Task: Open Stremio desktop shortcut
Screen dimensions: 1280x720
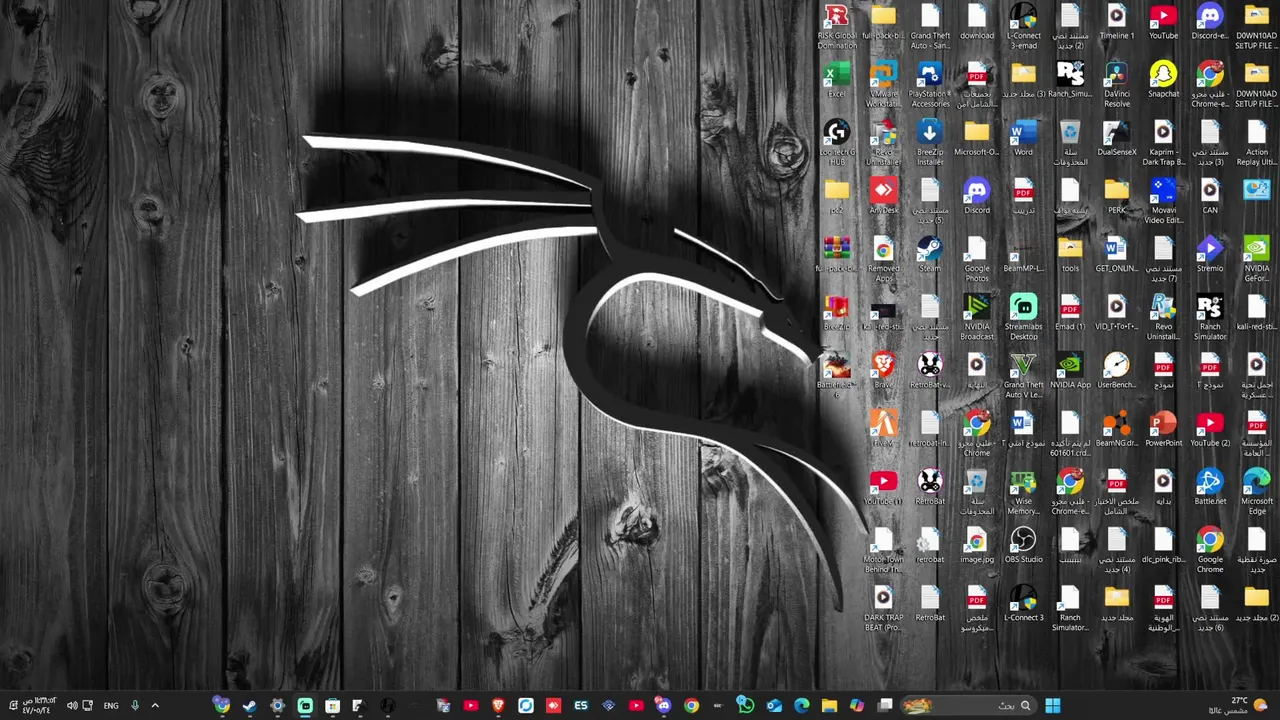Action: [x=1210, y=254]
